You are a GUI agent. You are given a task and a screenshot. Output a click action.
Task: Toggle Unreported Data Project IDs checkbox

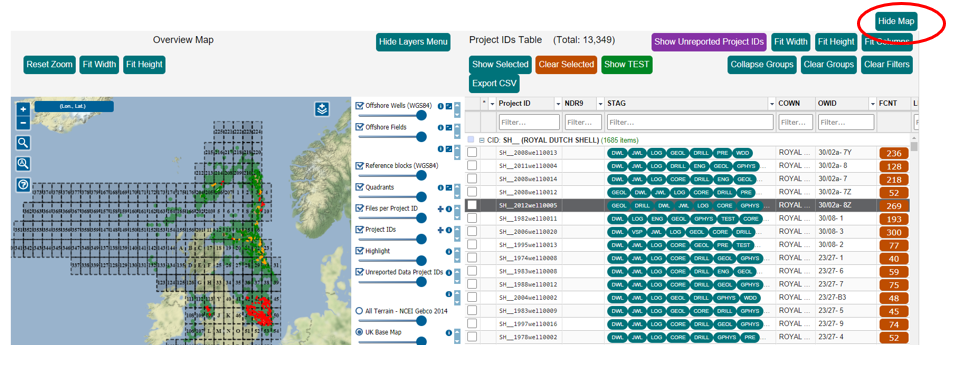(x=360, y=272)
